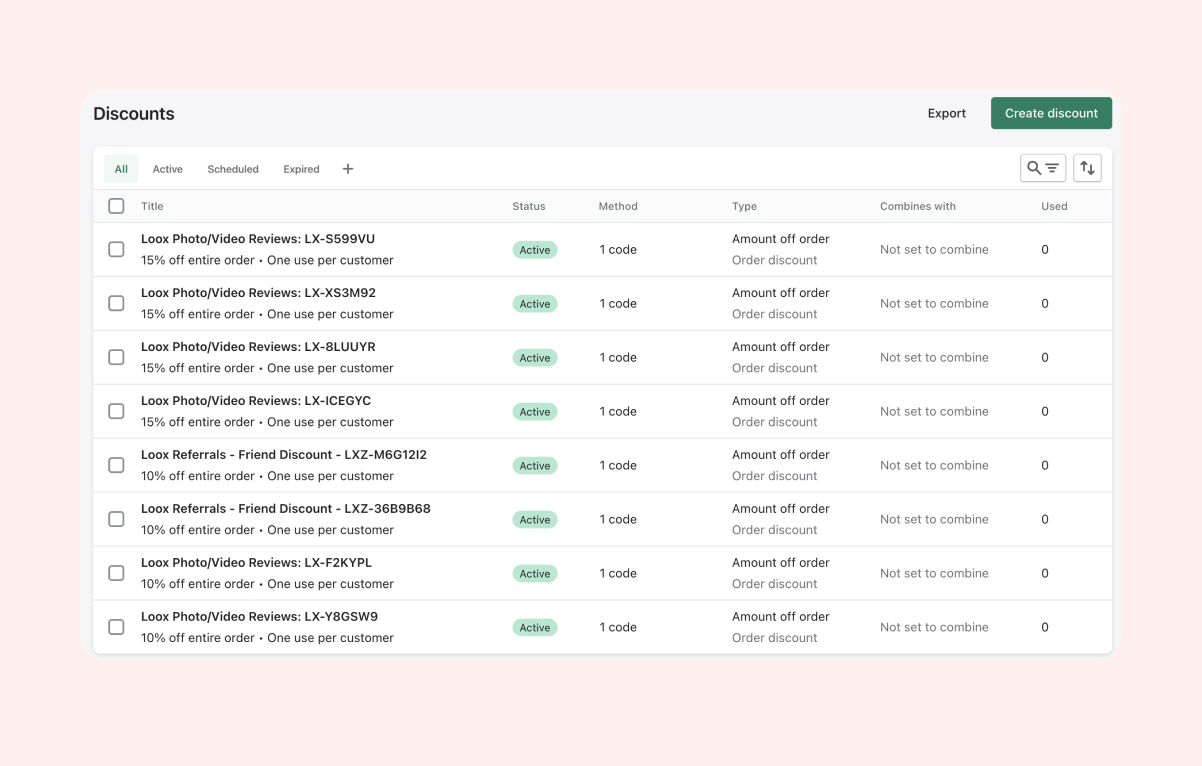Click '1 code' in LX-S599VU row
Screen dimensions: 1202x766
618,249
